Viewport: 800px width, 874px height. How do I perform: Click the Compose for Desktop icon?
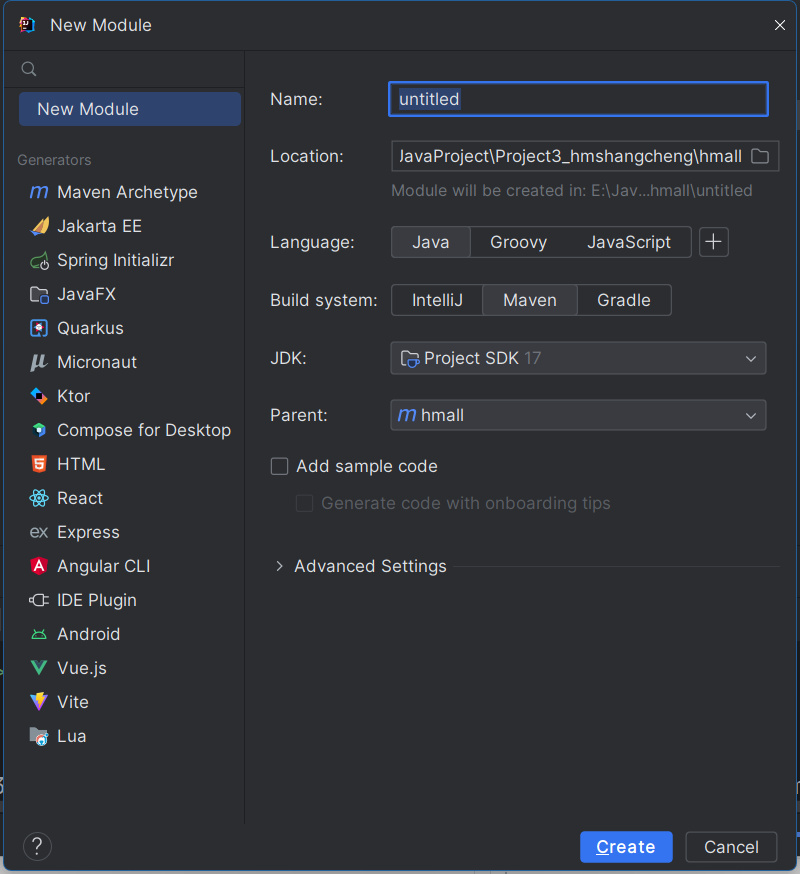tap(39, 430)
